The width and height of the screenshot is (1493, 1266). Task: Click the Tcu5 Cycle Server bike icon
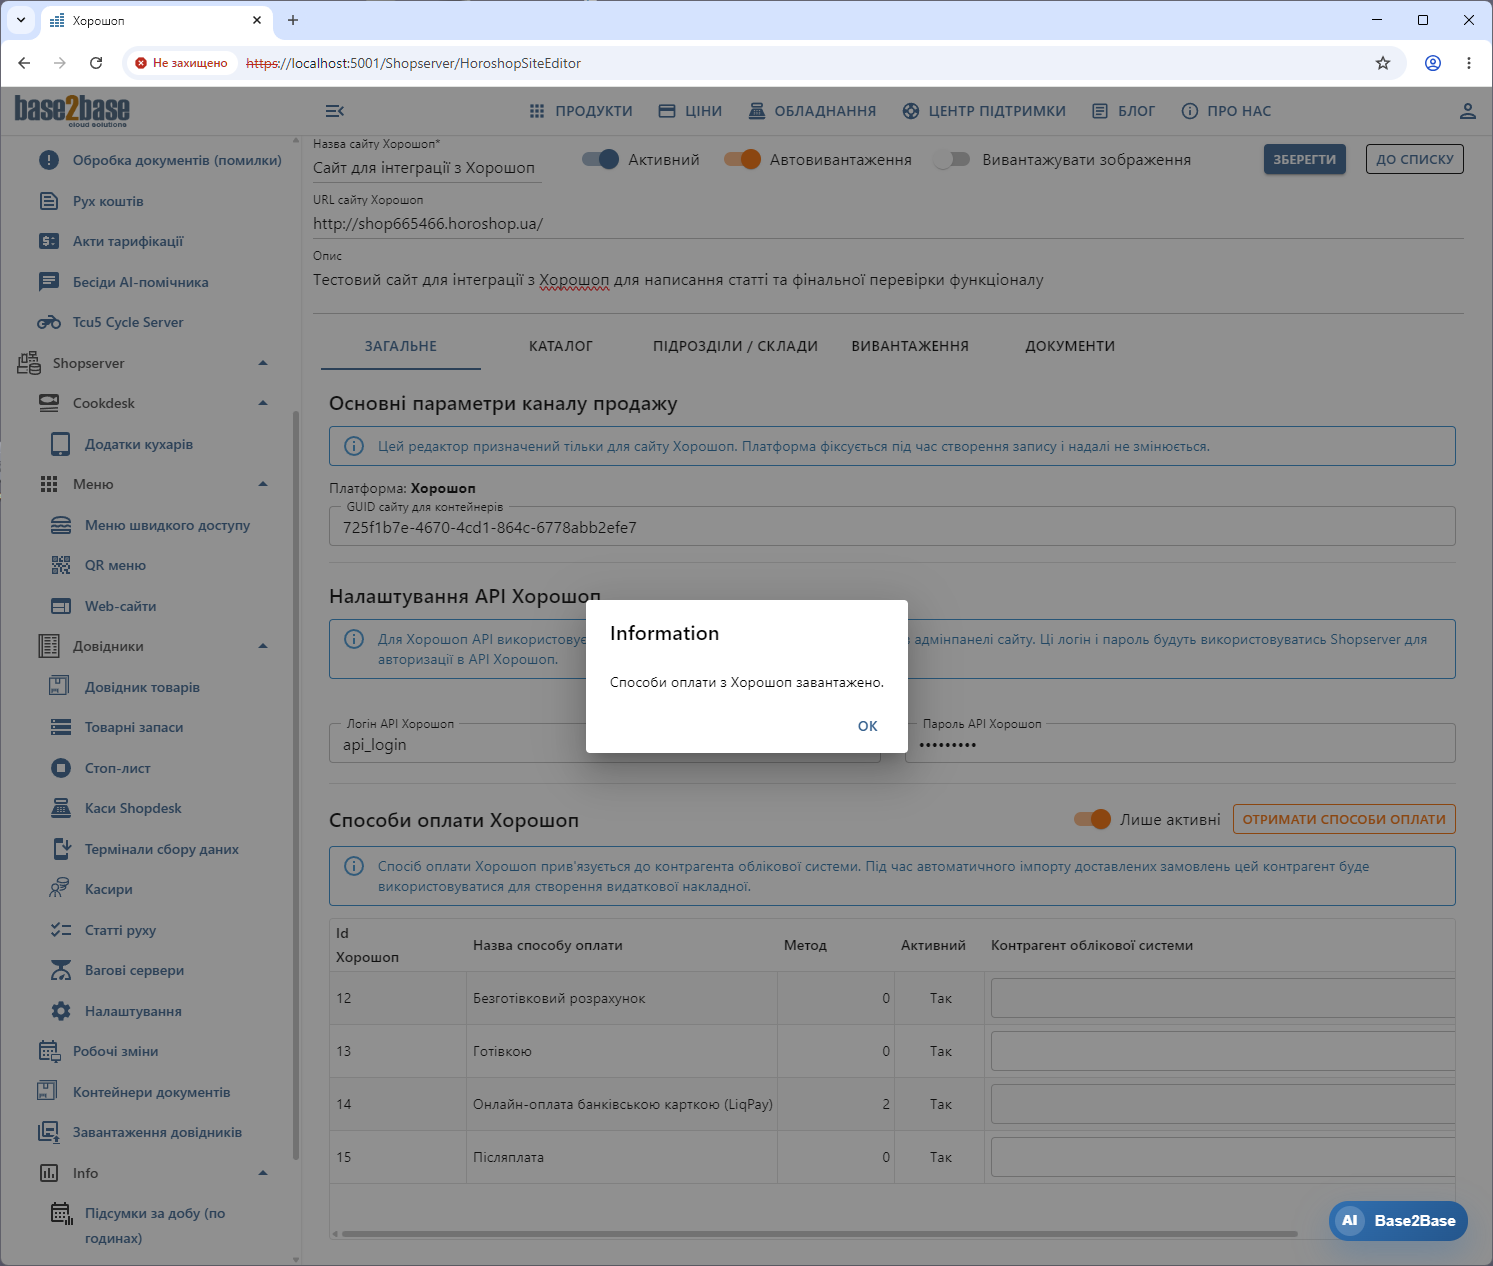point(49,322)
